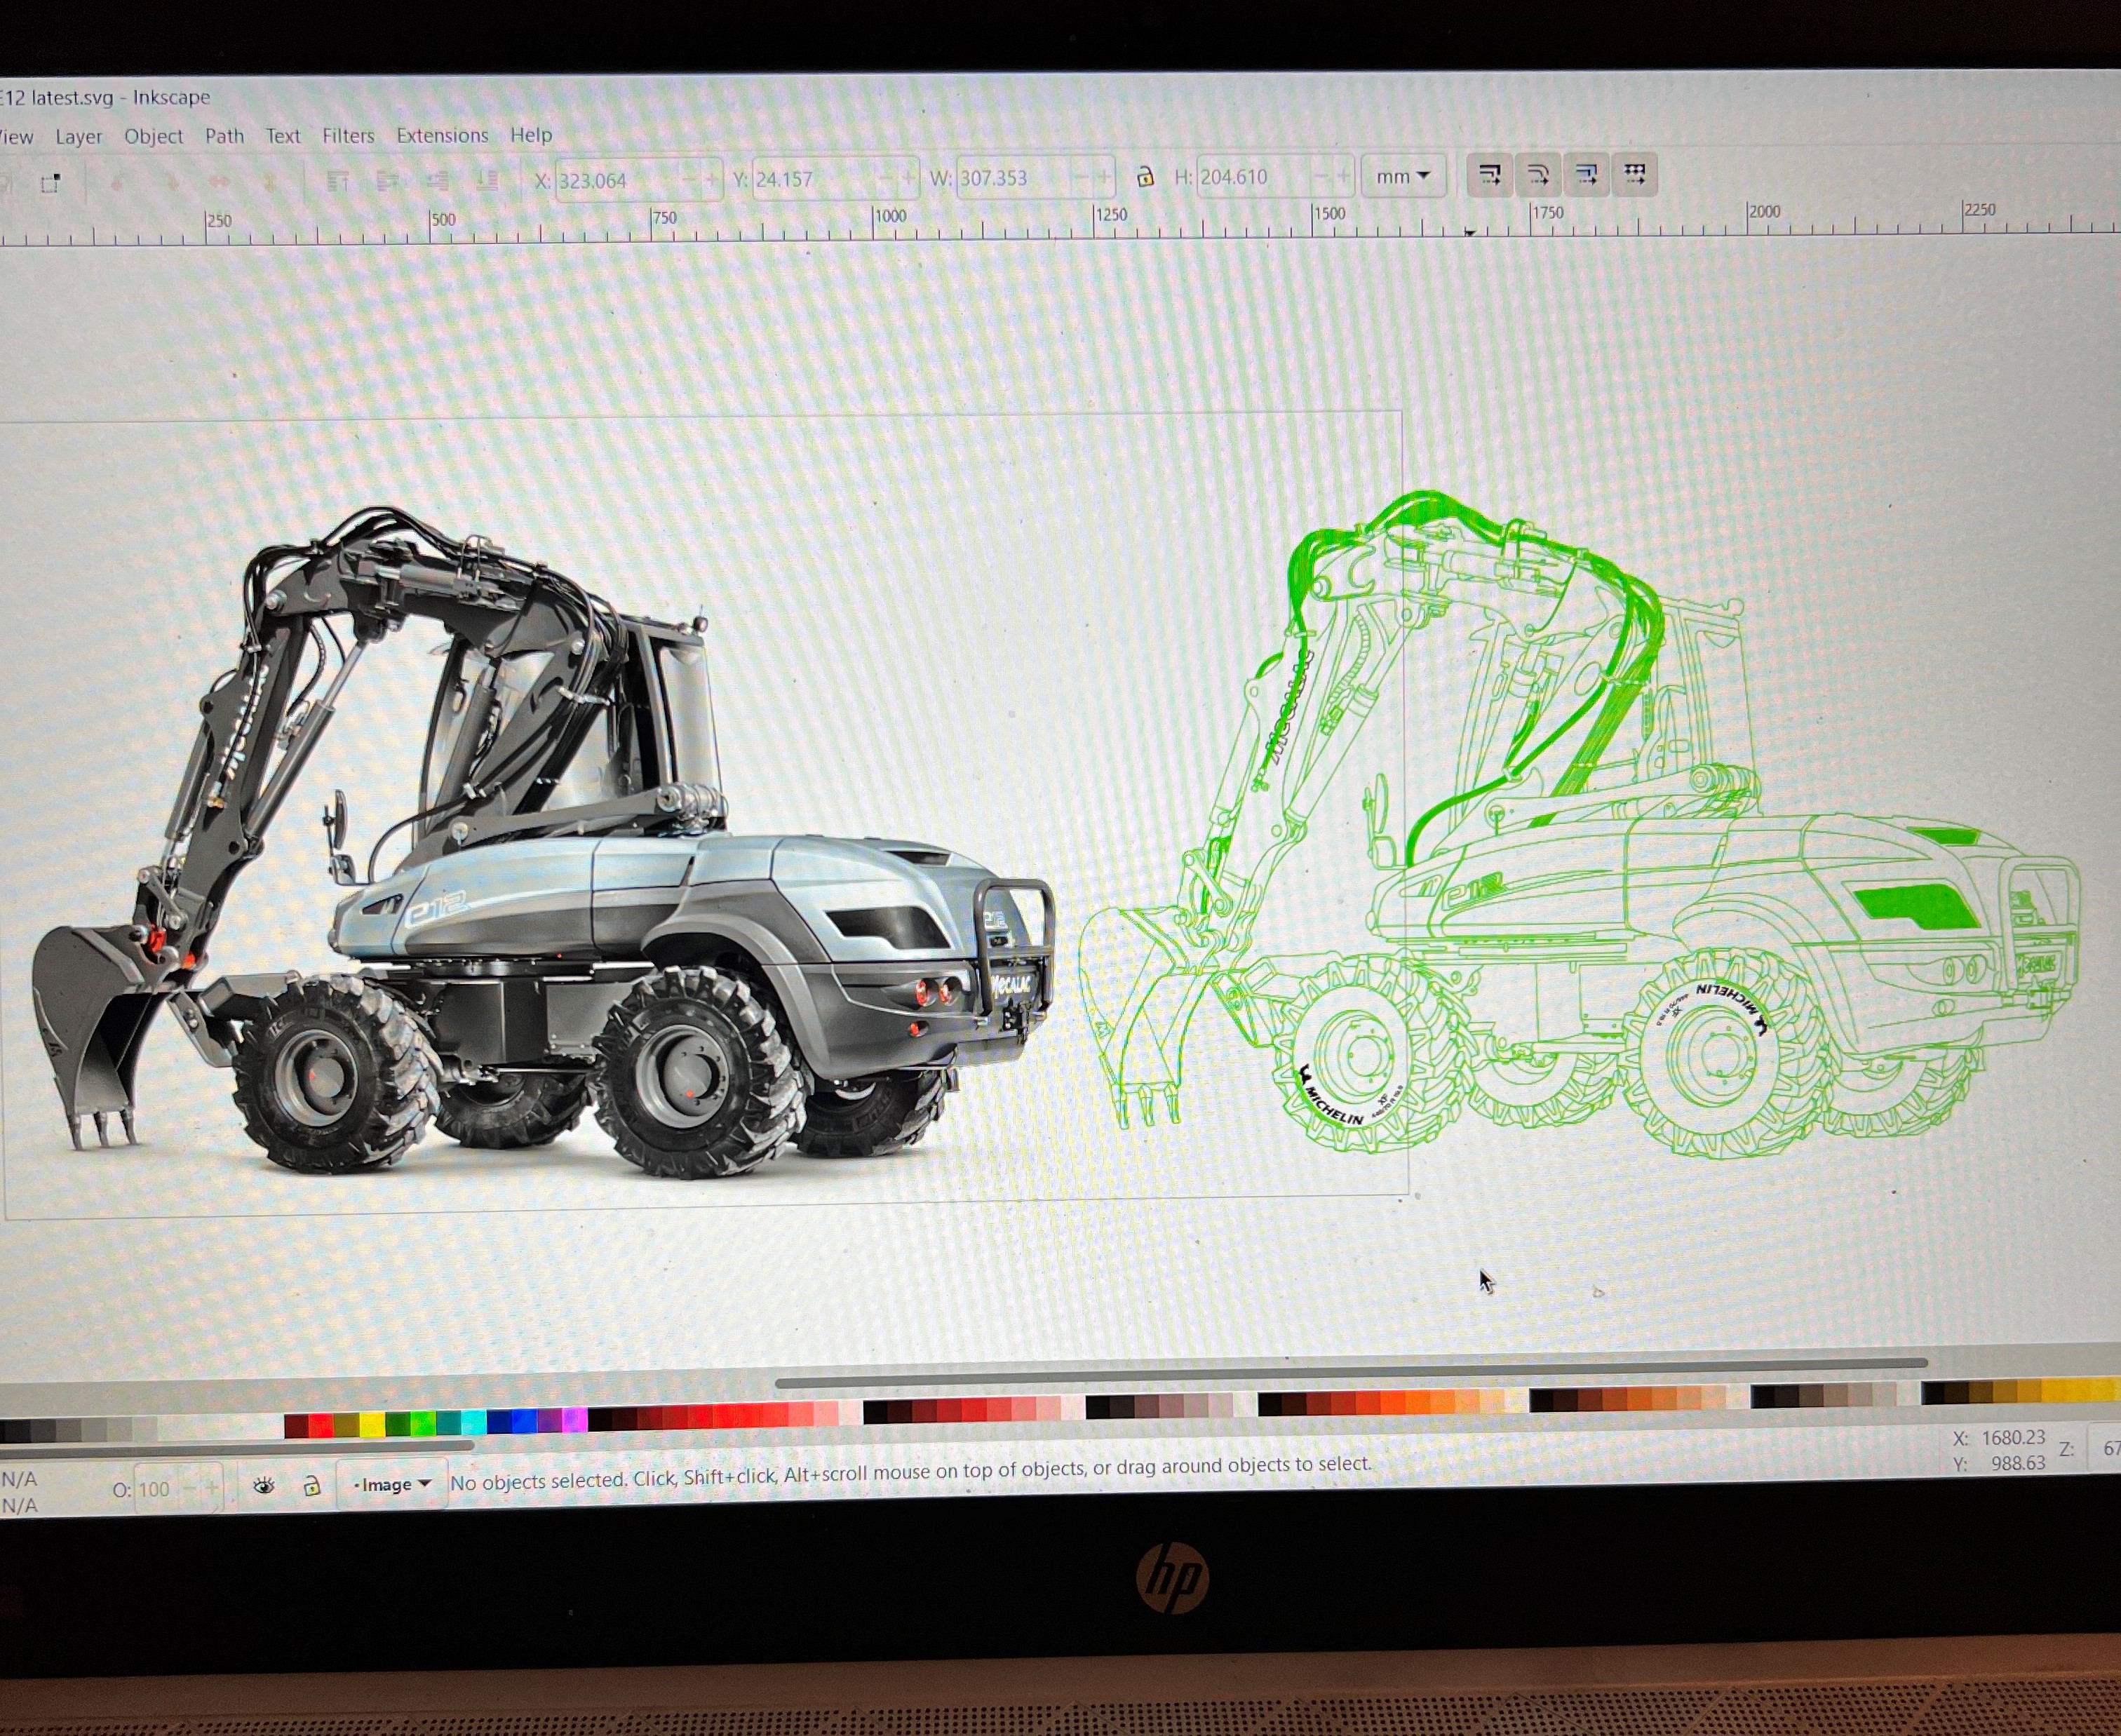Click the stroke N/A indicator
Screen dimensions: 2121x1736
[x=19, y=1505]
